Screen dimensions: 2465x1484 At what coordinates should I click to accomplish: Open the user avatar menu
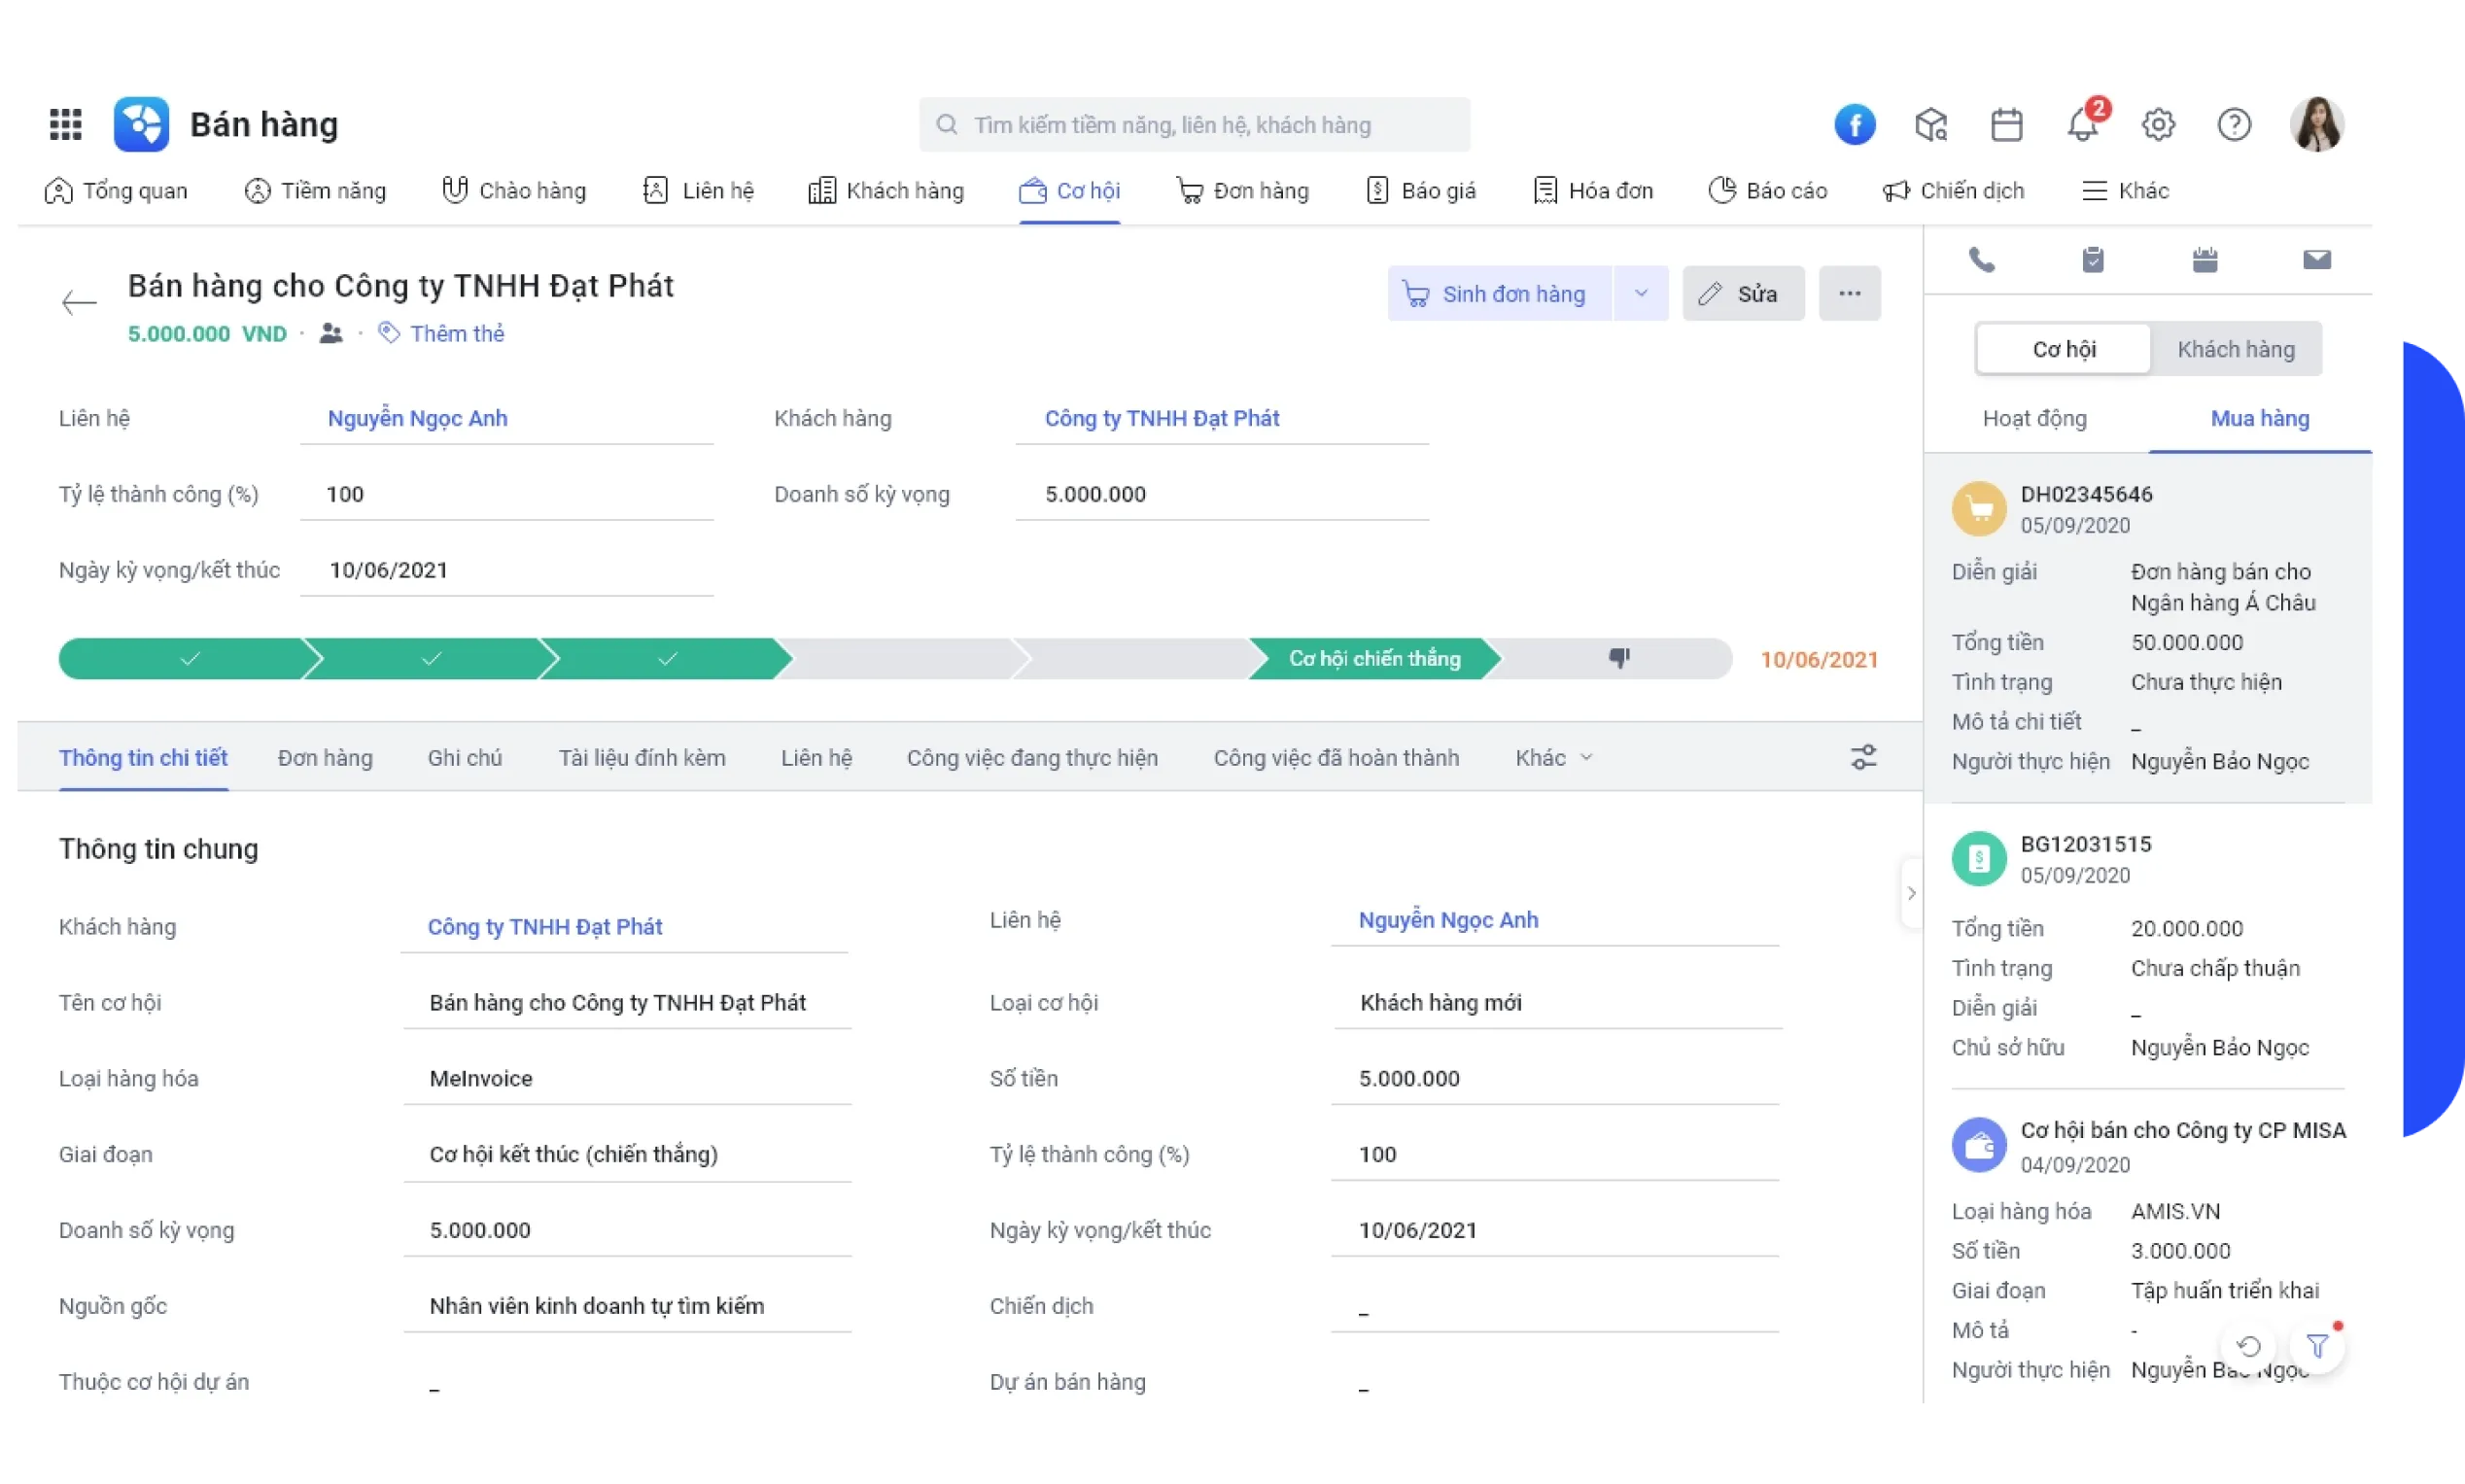2317,124
